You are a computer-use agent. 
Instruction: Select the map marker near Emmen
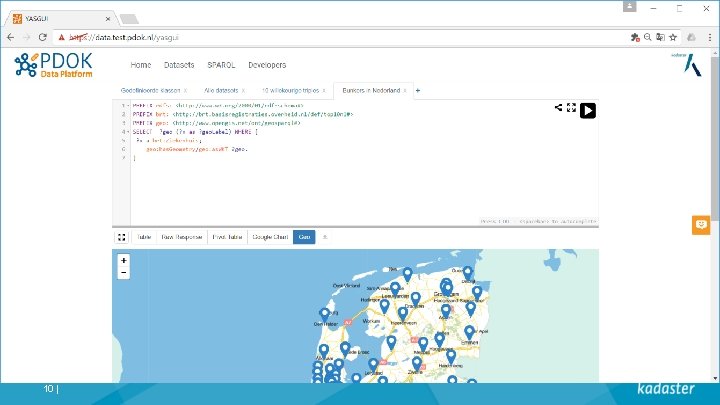pos(469,332)
